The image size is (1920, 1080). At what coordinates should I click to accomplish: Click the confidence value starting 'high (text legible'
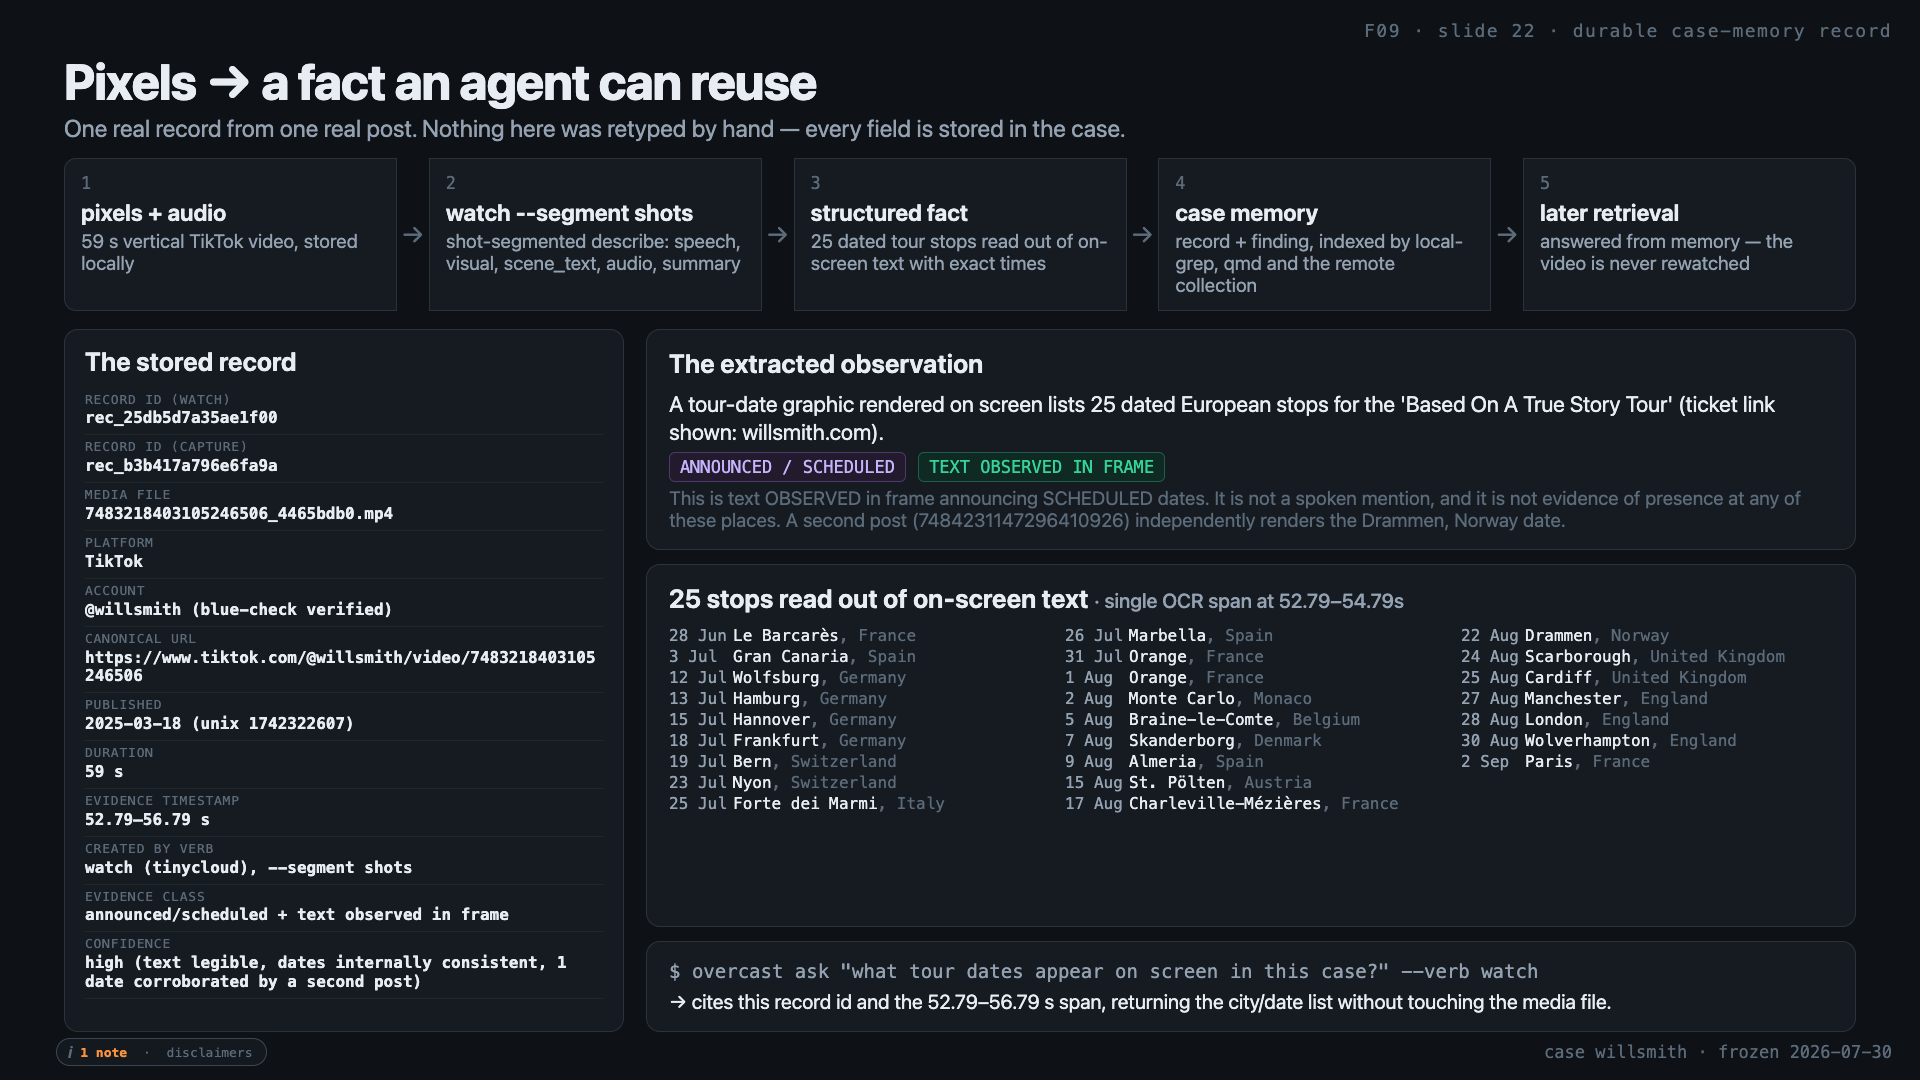point(326,972)
